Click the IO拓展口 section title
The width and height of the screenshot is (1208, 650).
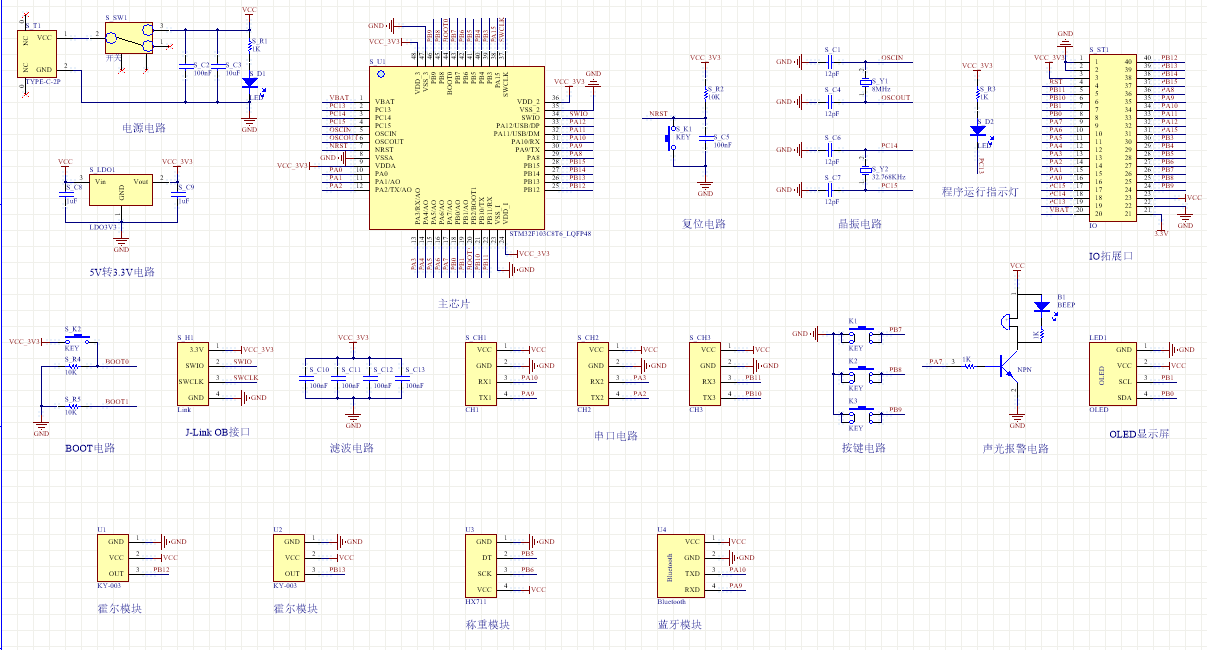click(1112, 256)
